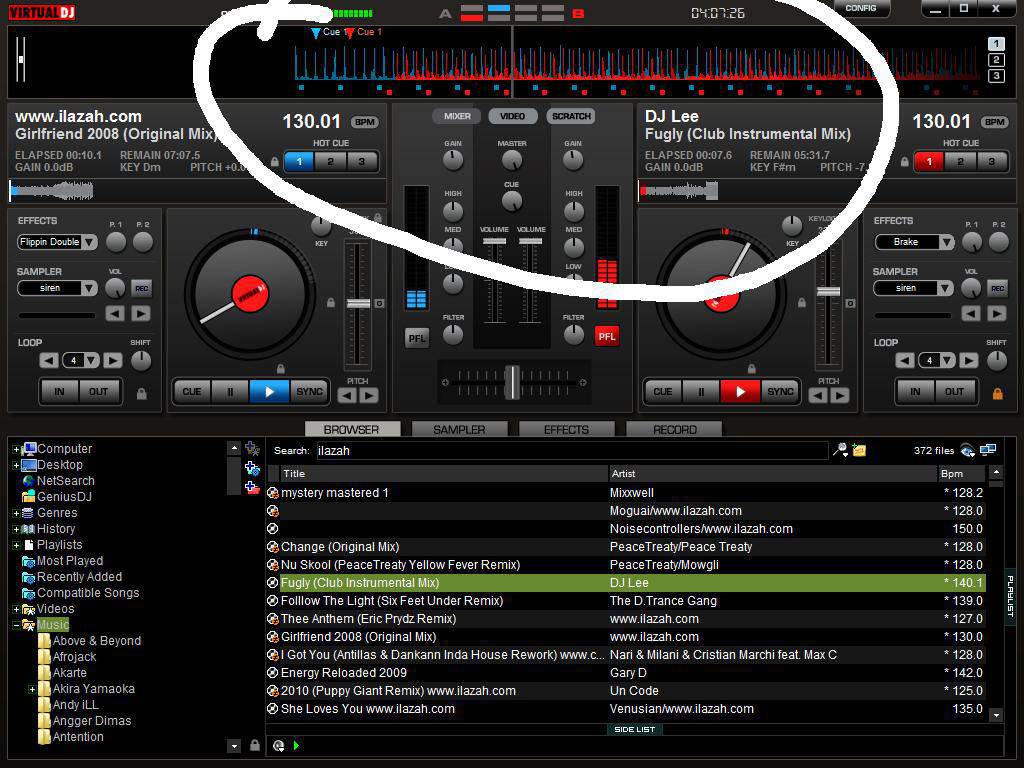Screen dimensions: 1024x768
Task: Click the BPM button on left deck
Action: tap(364, 122)
